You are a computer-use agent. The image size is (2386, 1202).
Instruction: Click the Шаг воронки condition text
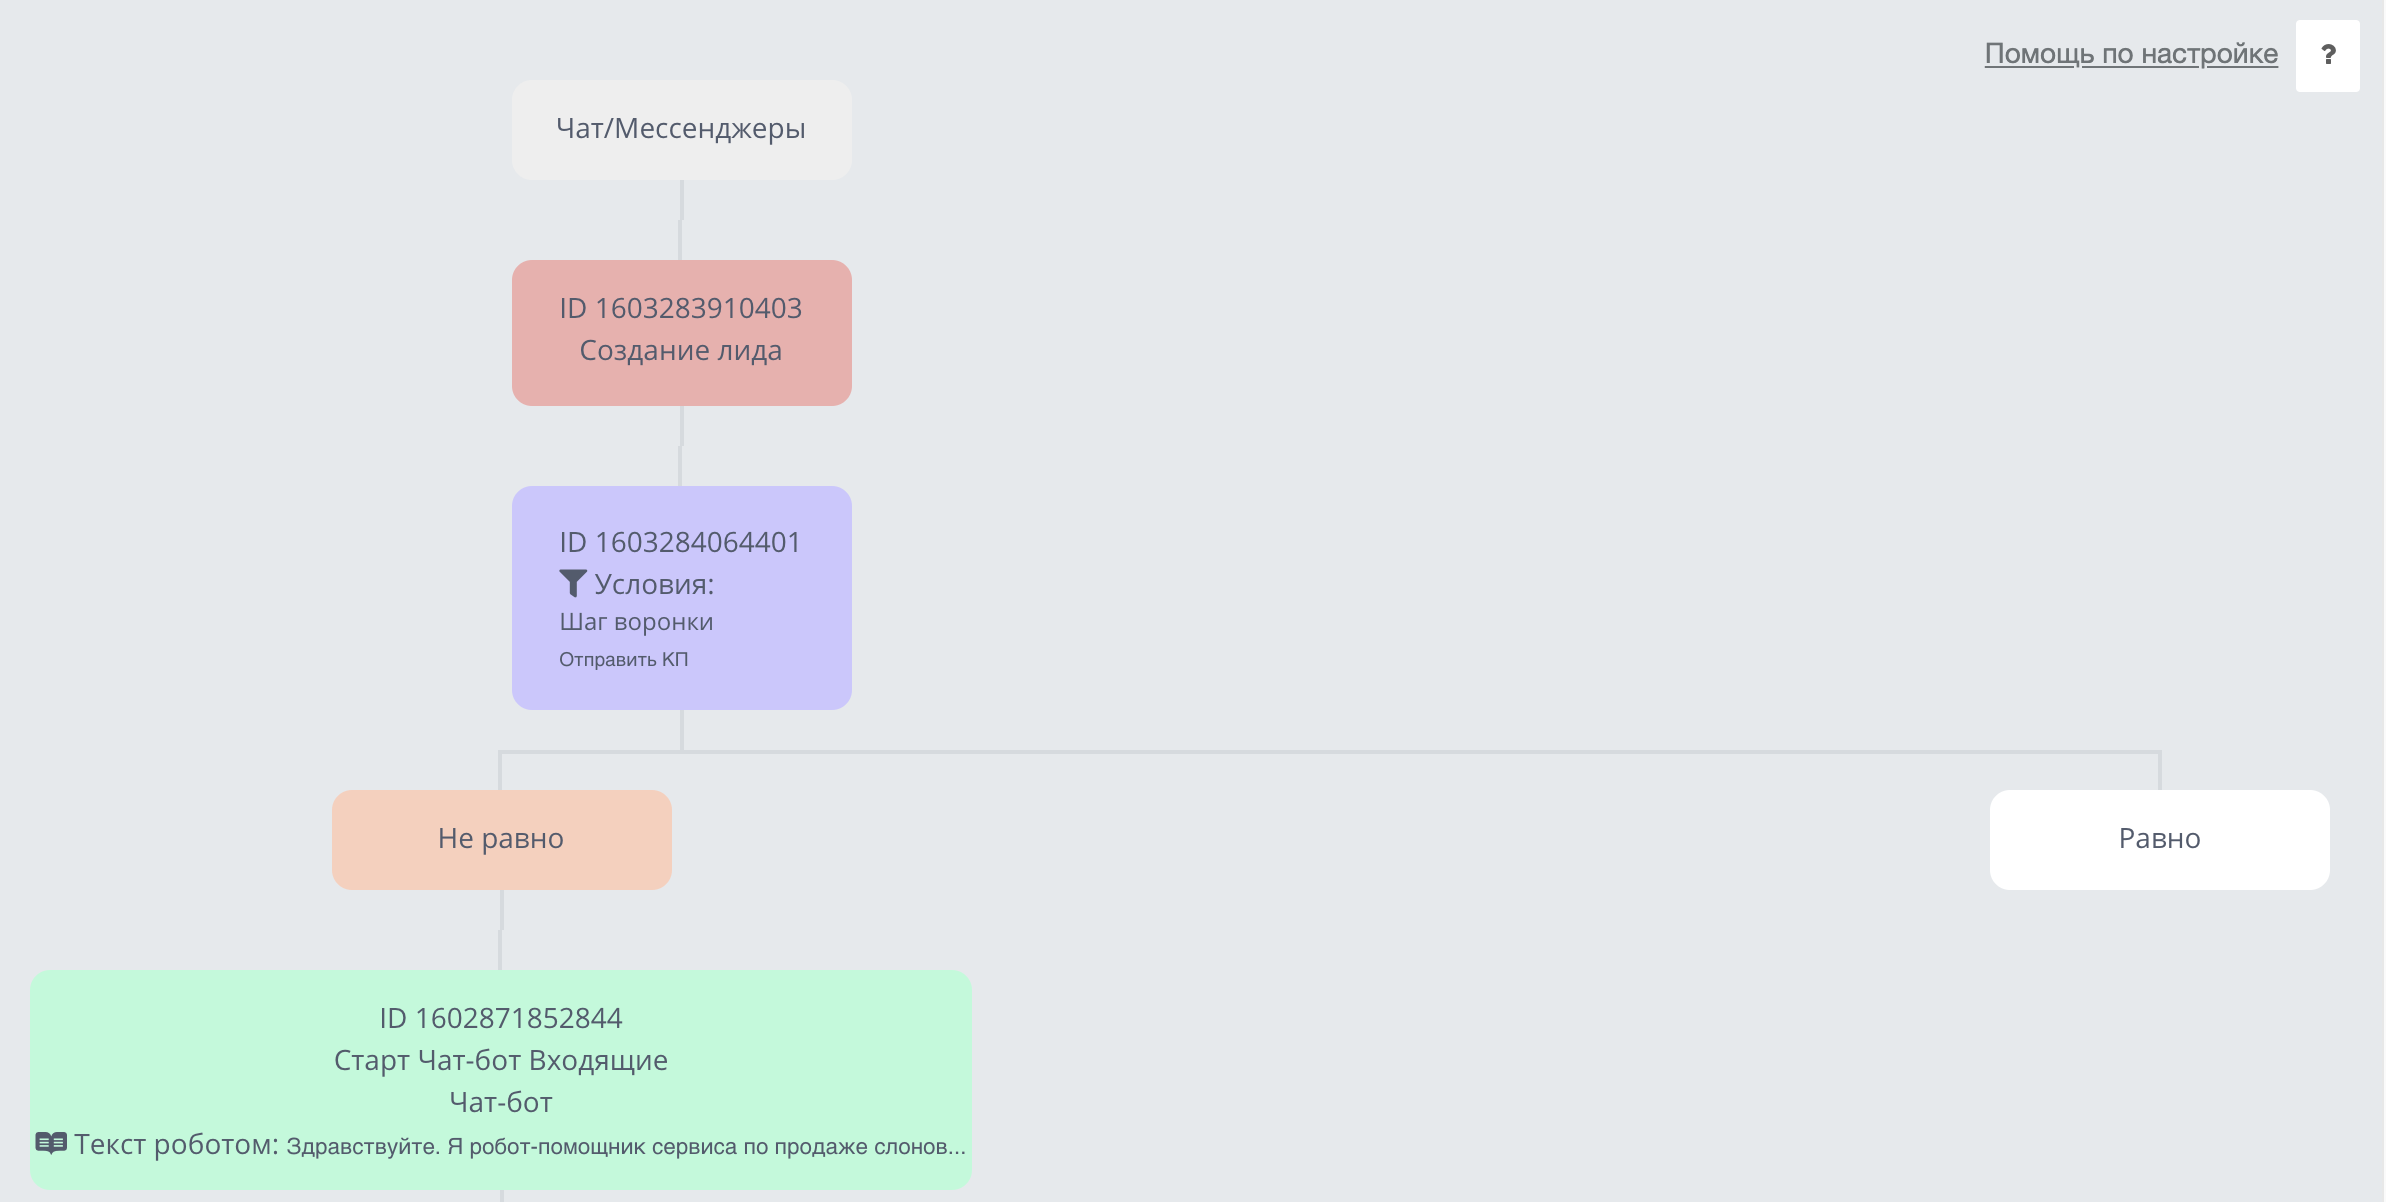(636, 622)
